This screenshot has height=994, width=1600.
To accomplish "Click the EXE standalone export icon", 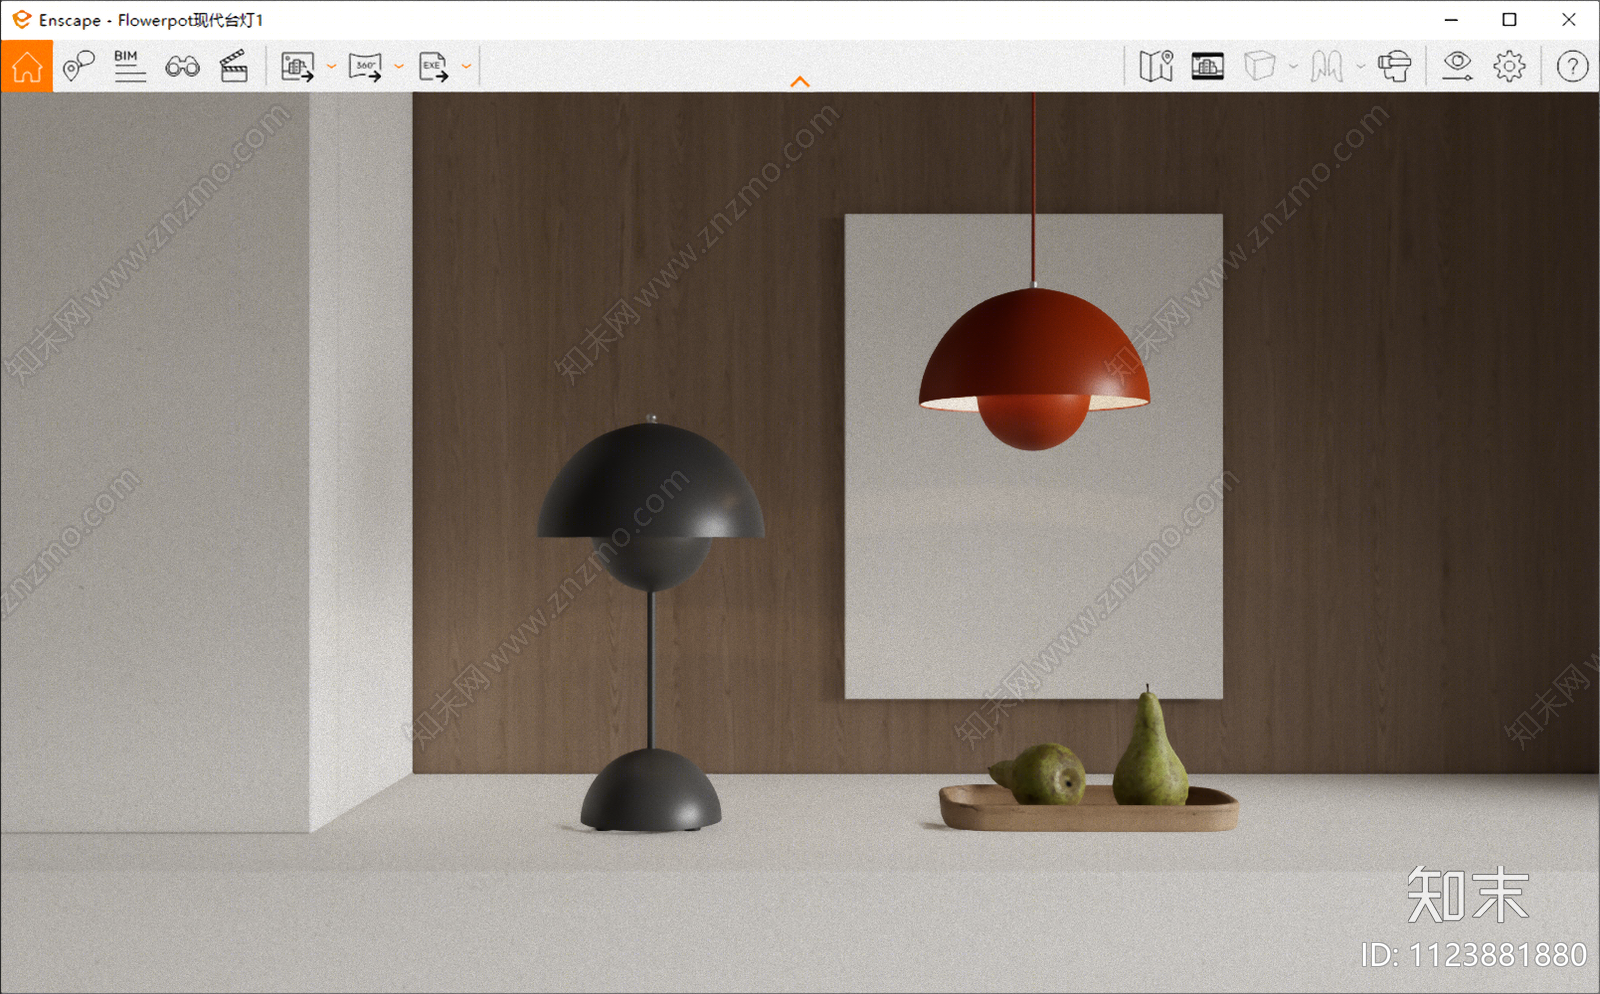I will [x=433, y=67].
